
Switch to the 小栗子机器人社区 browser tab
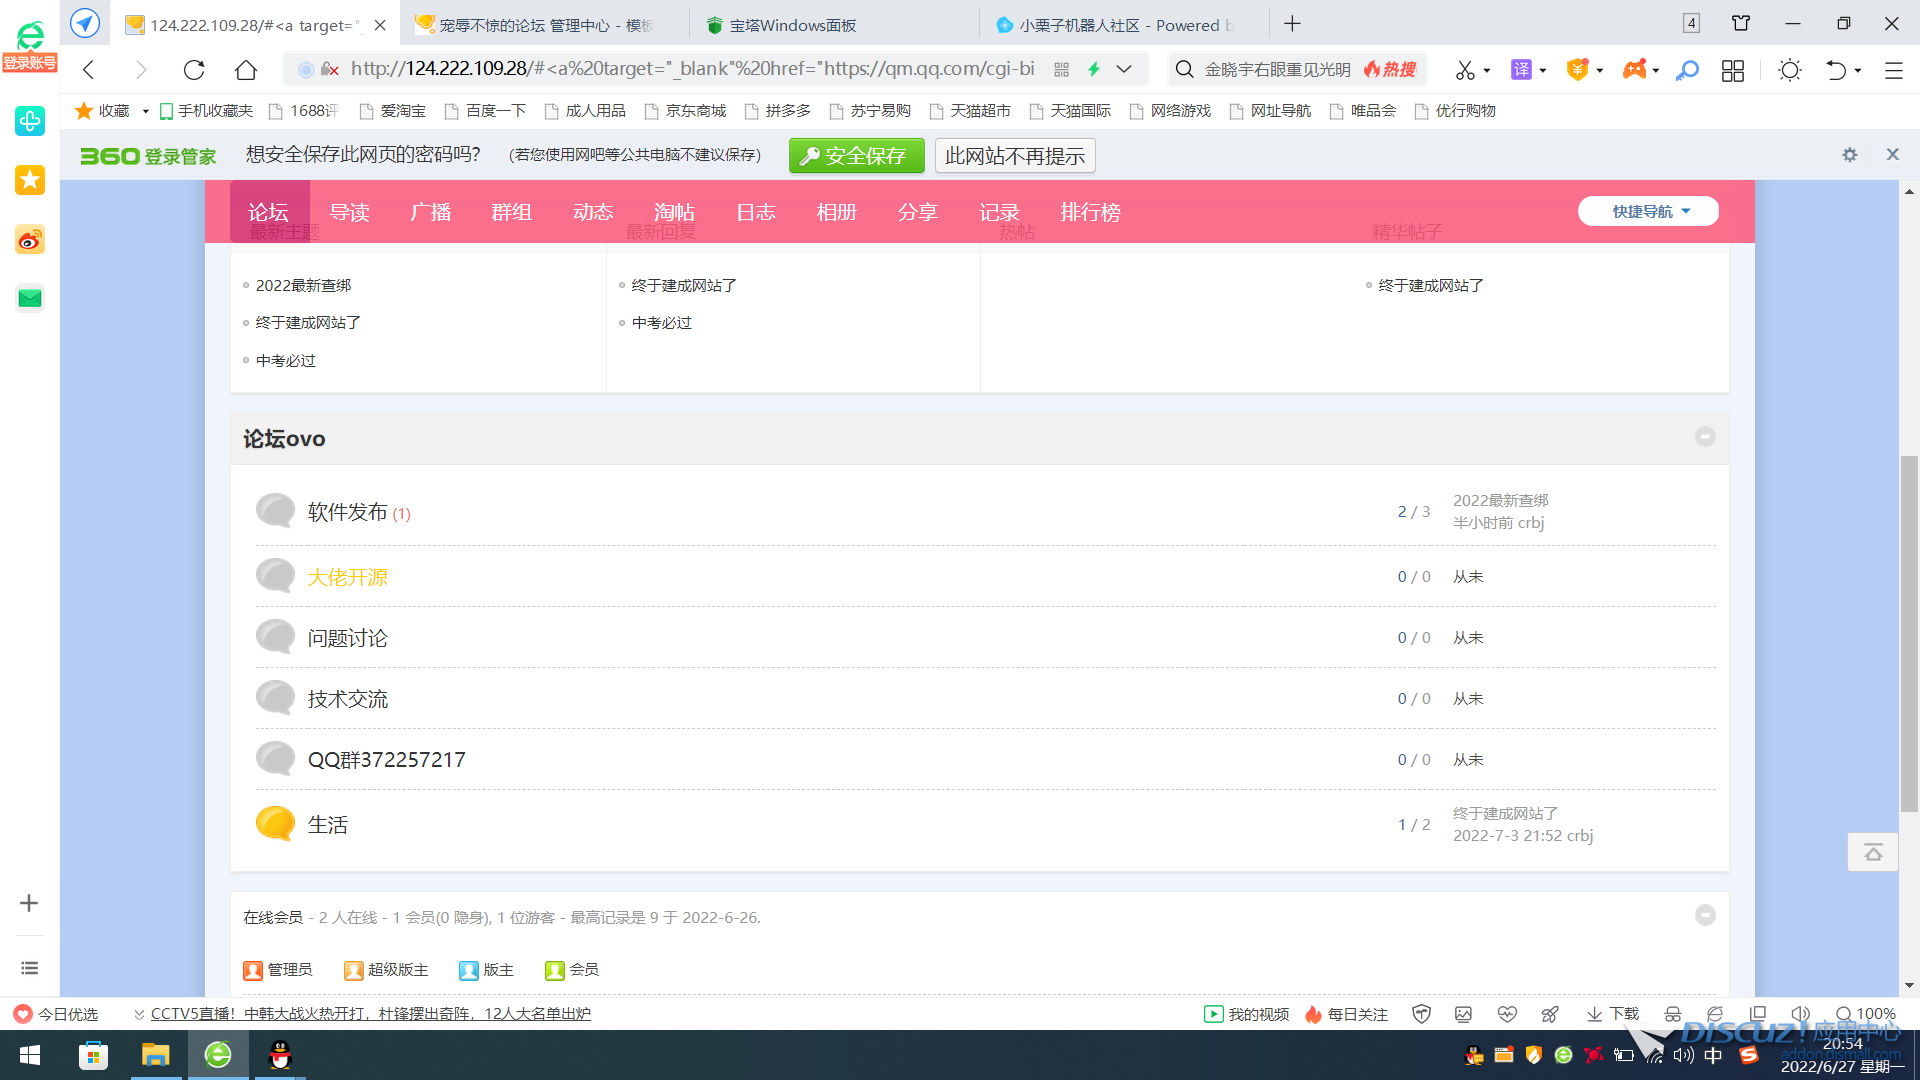[1125, 24]
